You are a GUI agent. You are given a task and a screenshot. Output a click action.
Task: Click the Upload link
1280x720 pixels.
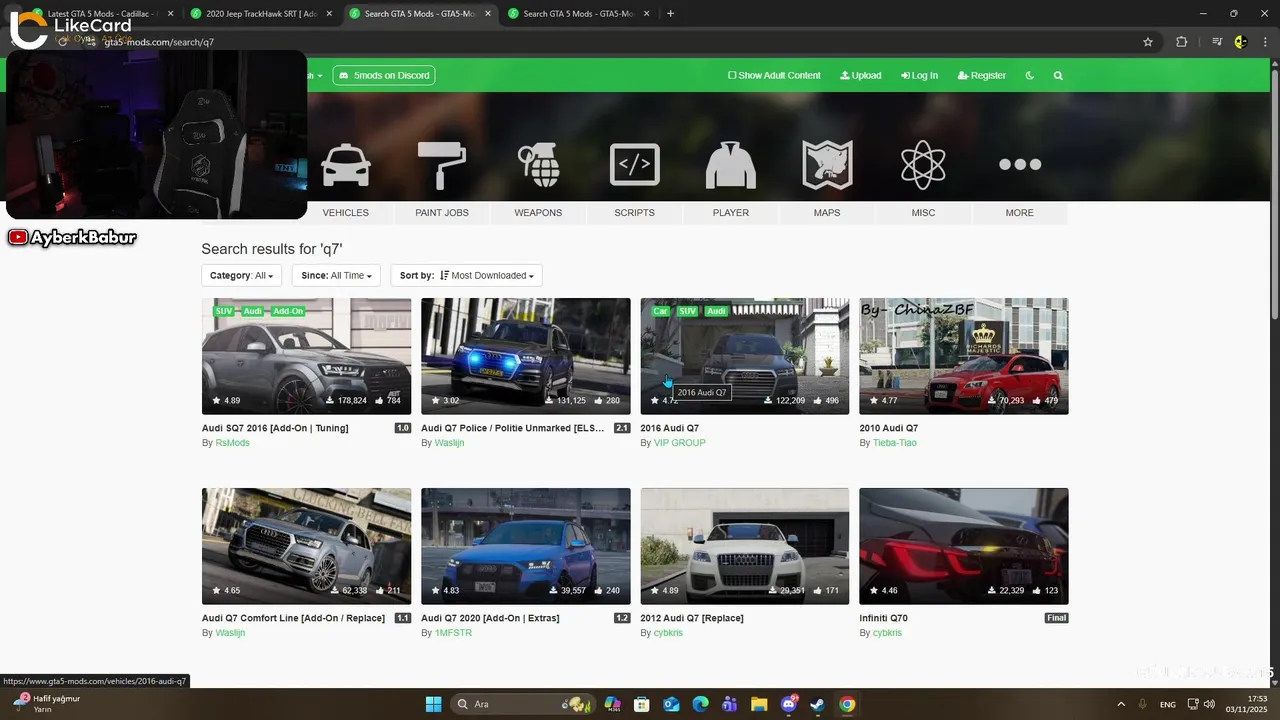click(x=861, y=75)
